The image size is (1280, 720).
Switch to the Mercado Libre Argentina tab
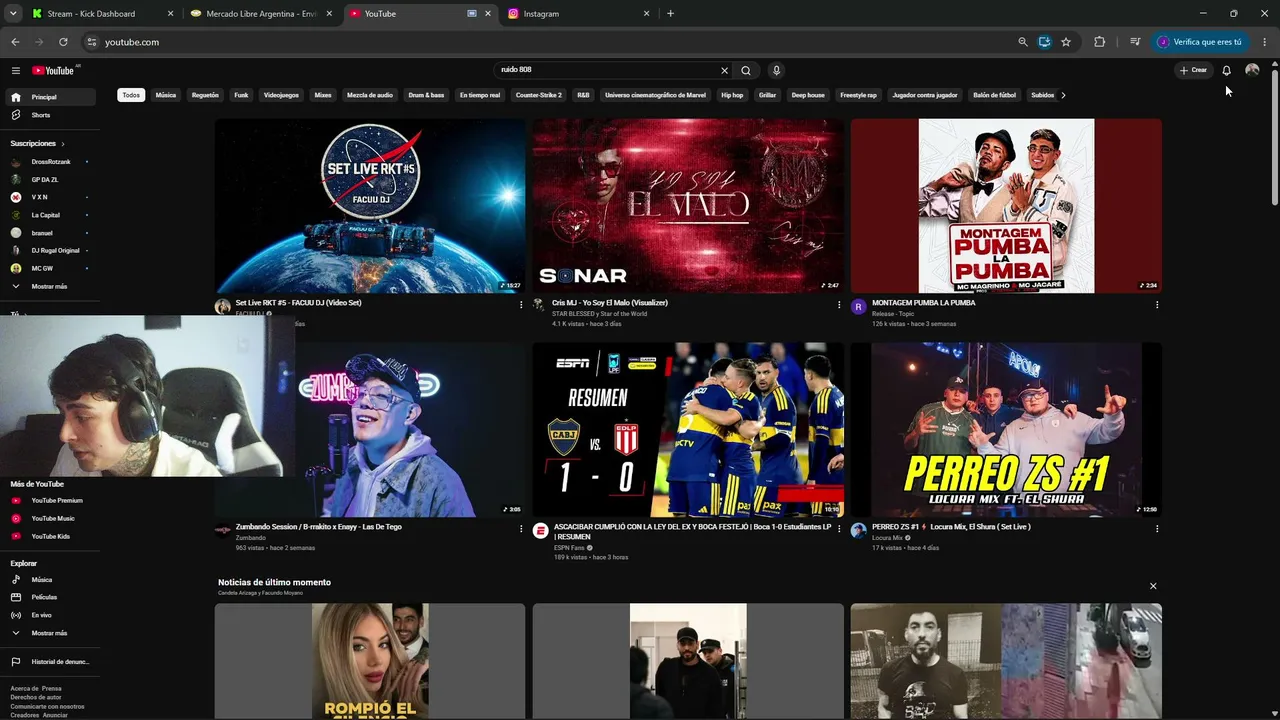pos(262,14)
